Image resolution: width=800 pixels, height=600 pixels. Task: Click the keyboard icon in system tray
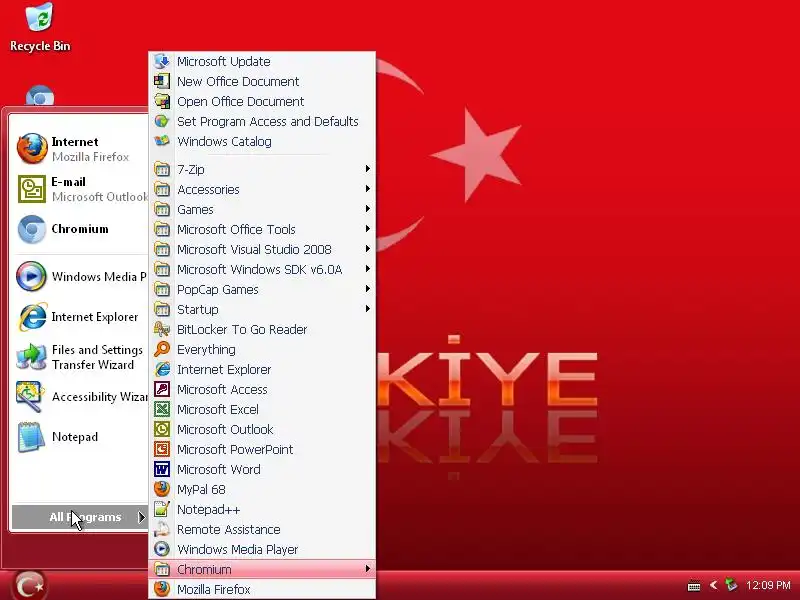click(x=694, y=585)
